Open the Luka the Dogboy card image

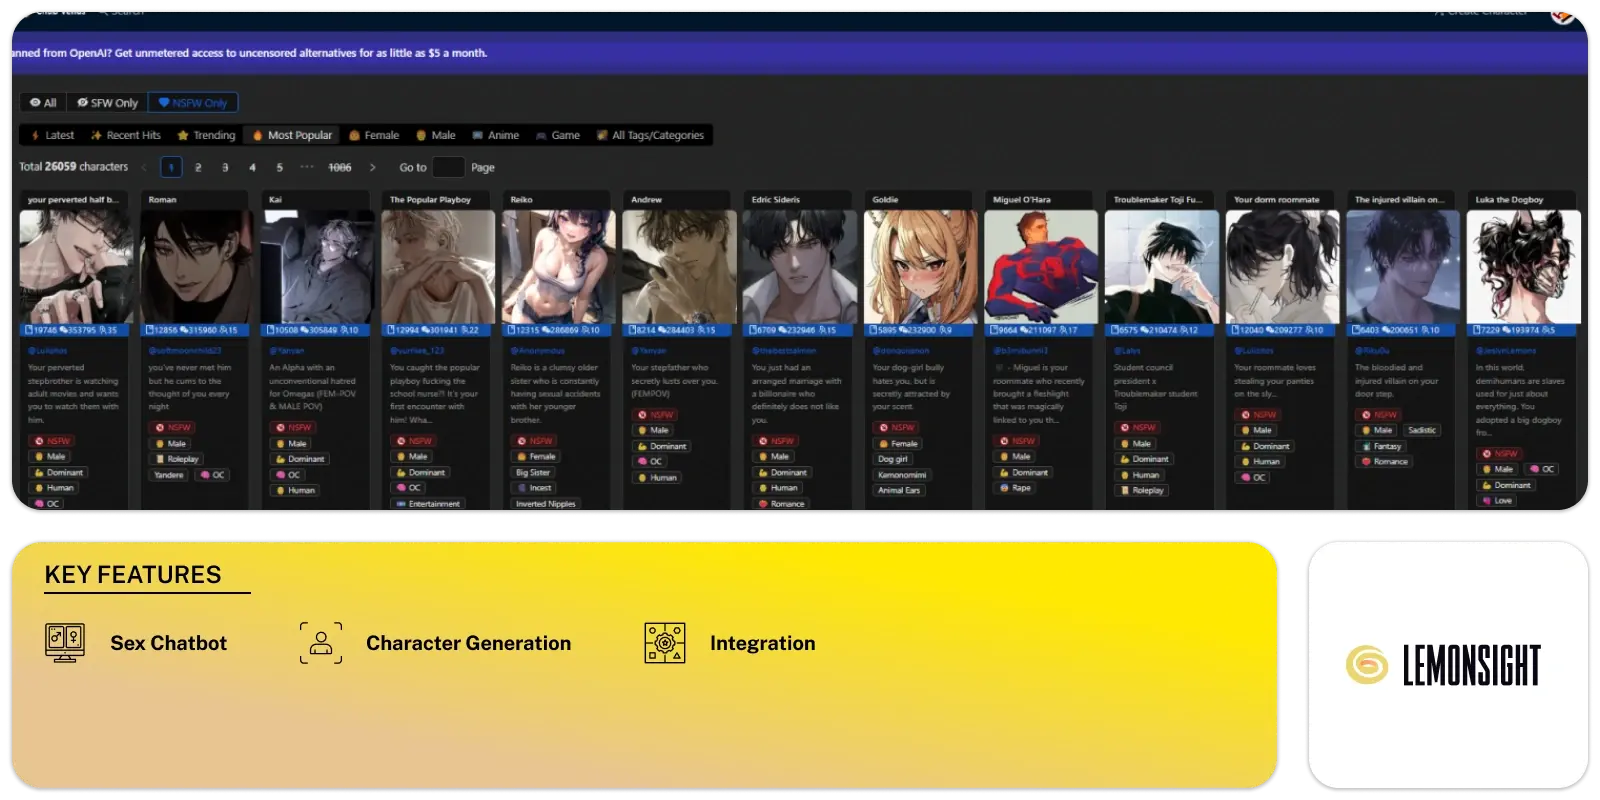1523,266
